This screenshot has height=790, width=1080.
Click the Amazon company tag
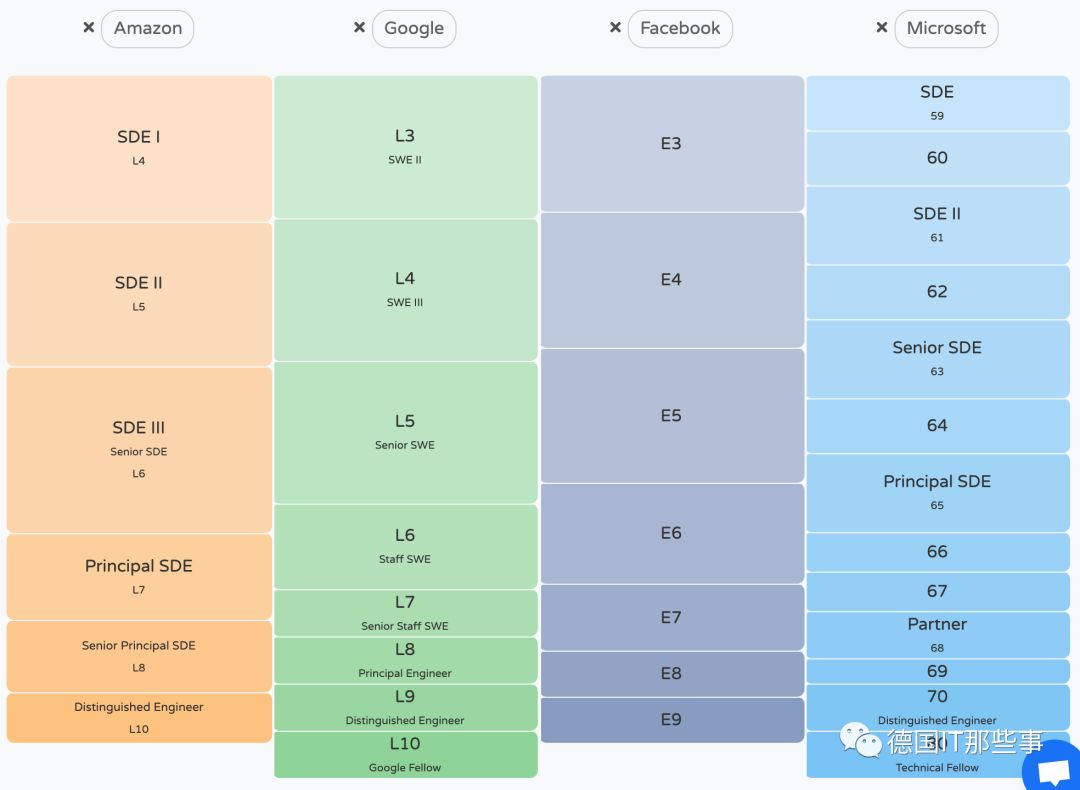click(148, 29)
